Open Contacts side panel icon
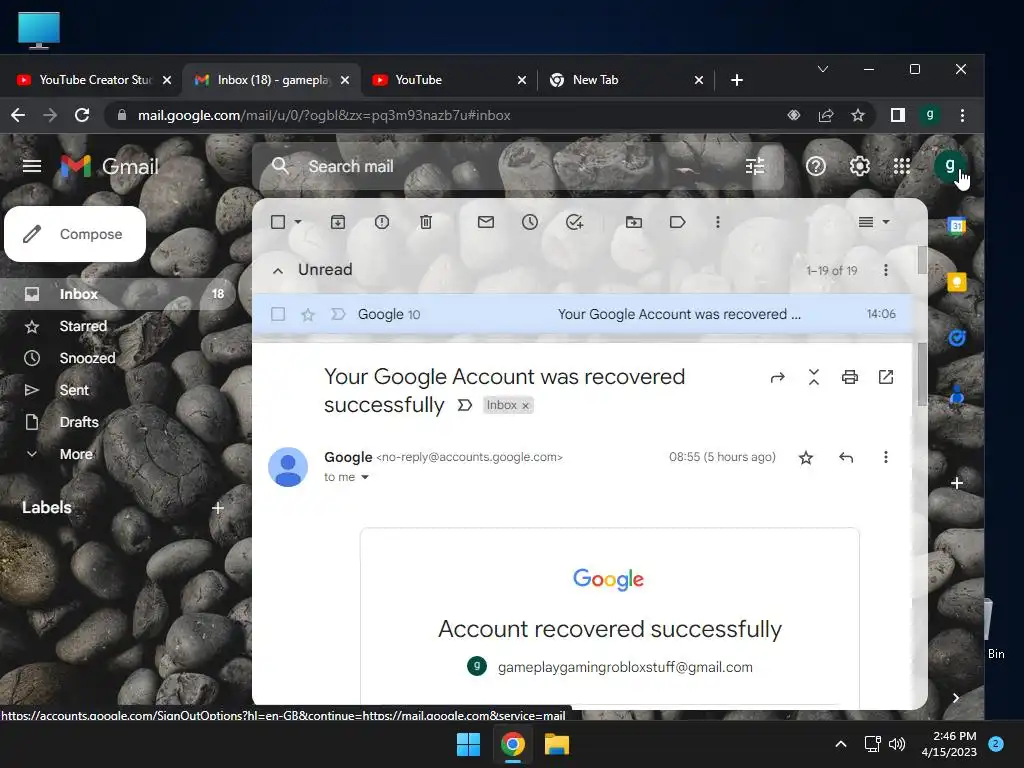 [x=957, y=395]
